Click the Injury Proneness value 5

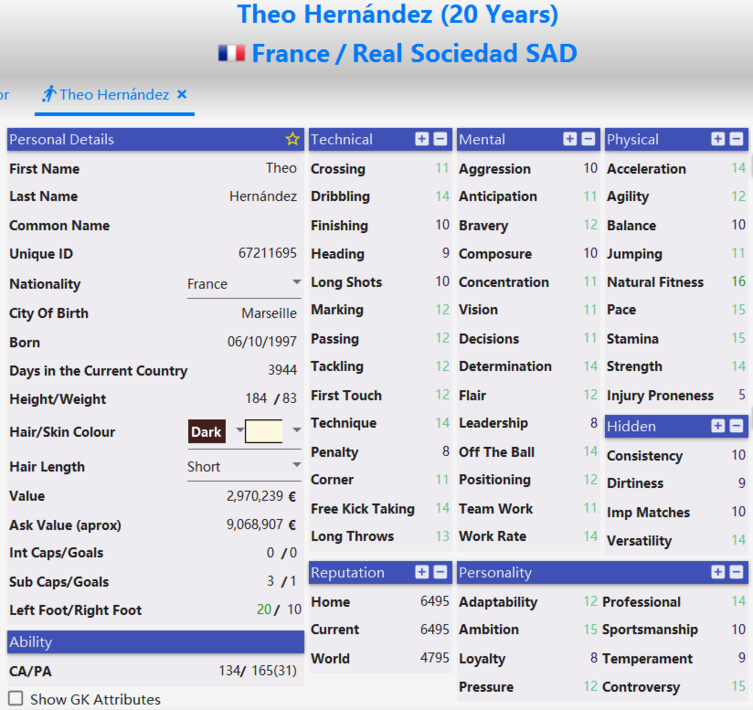point(741,395)
